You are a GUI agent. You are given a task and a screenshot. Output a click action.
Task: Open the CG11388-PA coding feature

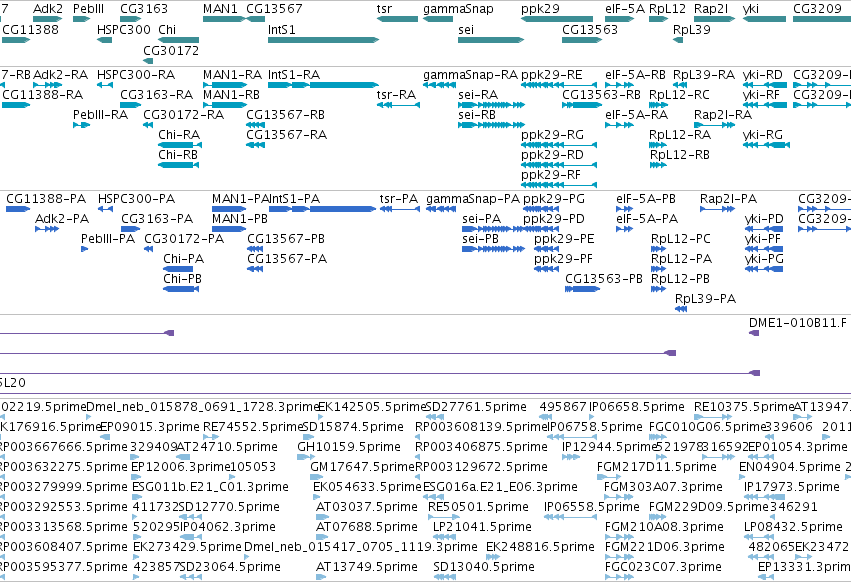pyautogui.click(x=17, y=209)
